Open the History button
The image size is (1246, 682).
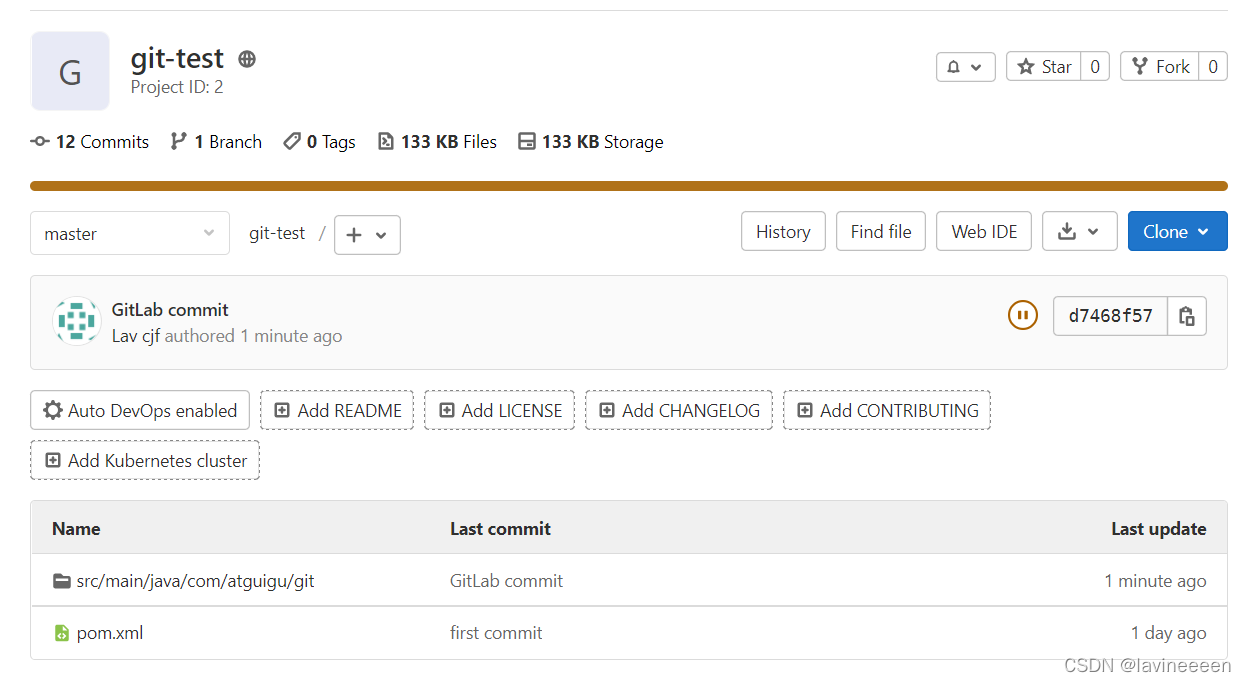783,232
